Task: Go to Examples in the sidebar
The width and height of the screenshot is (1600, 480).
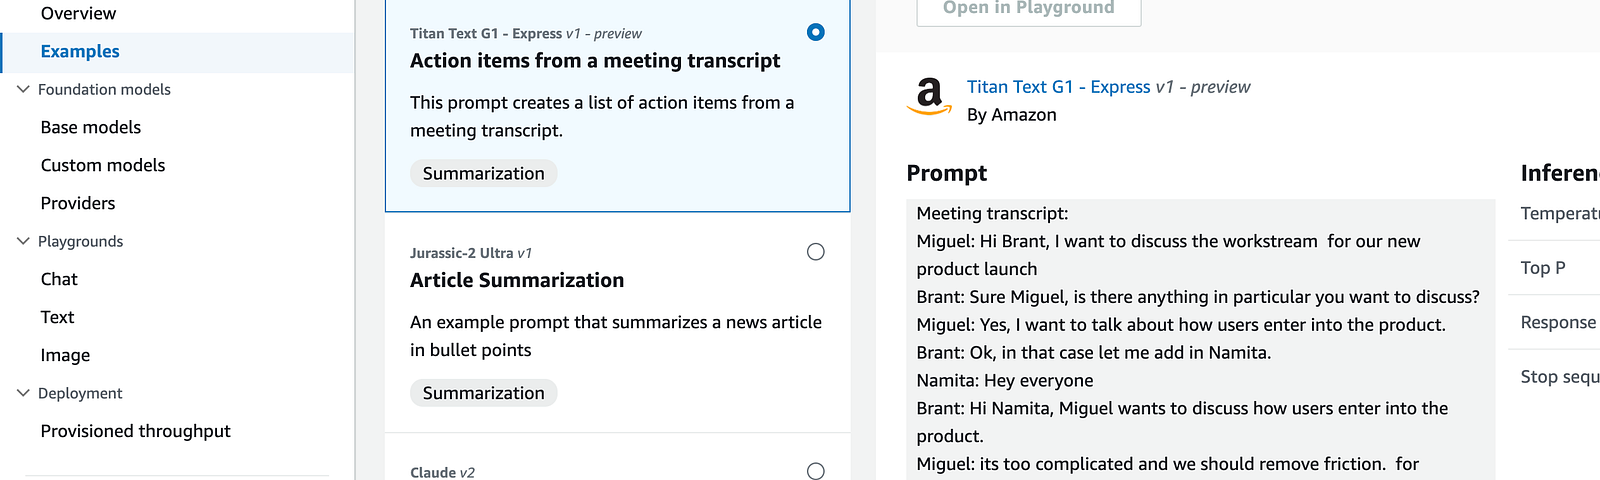Action: (80, 51)
